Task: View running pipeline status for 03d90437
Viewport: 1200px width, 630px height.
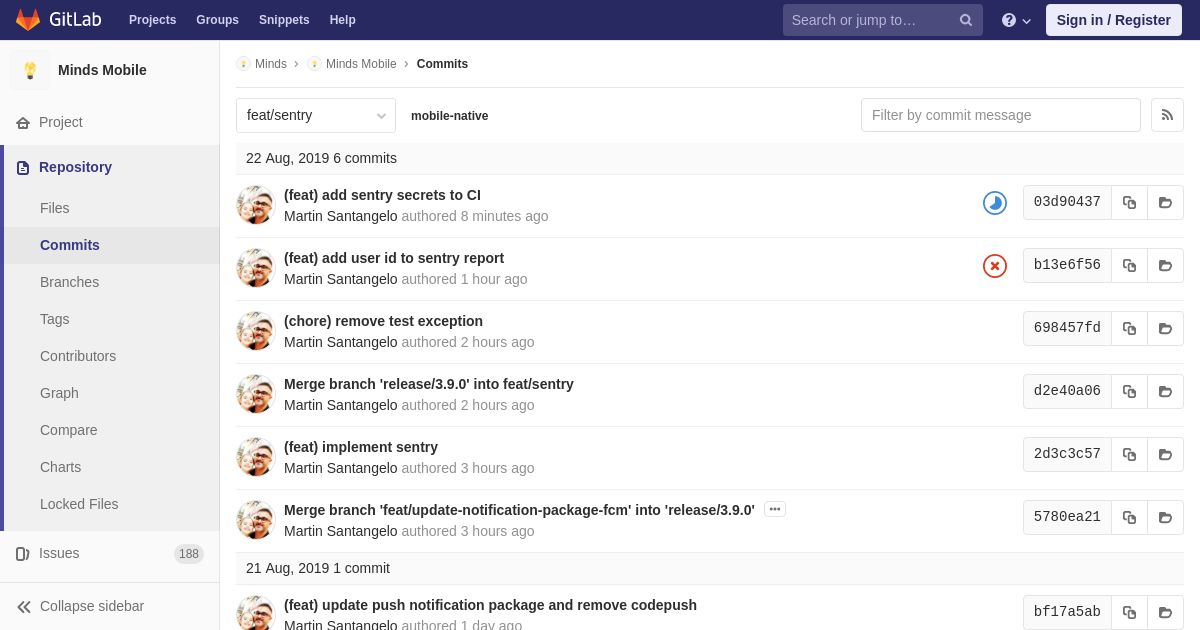Action: 995,203
